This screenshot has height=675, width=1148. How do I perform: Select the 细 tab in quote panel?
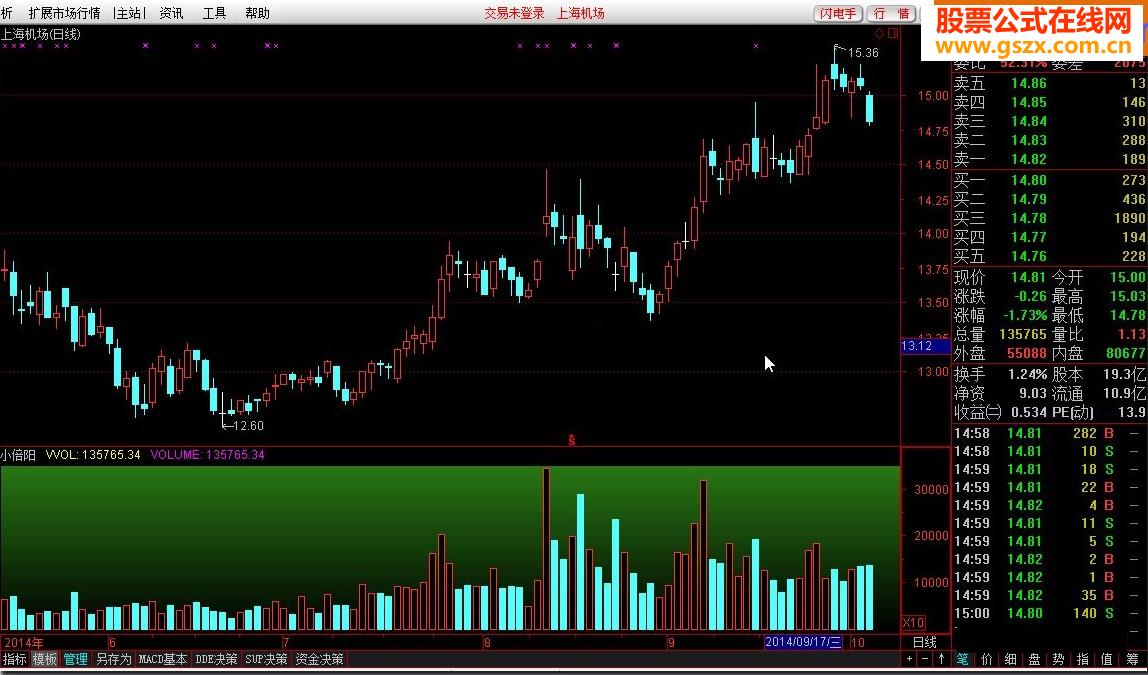pyautogui.click(x=1011, y=660)
